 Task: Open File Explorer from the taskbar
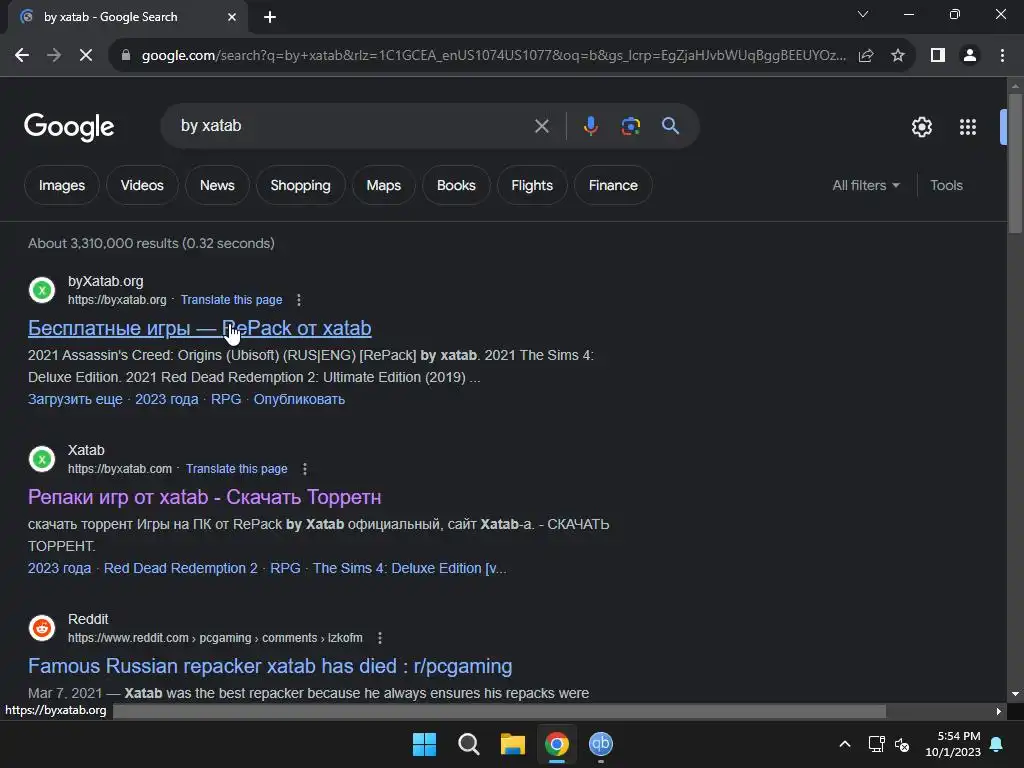point(513,744)
